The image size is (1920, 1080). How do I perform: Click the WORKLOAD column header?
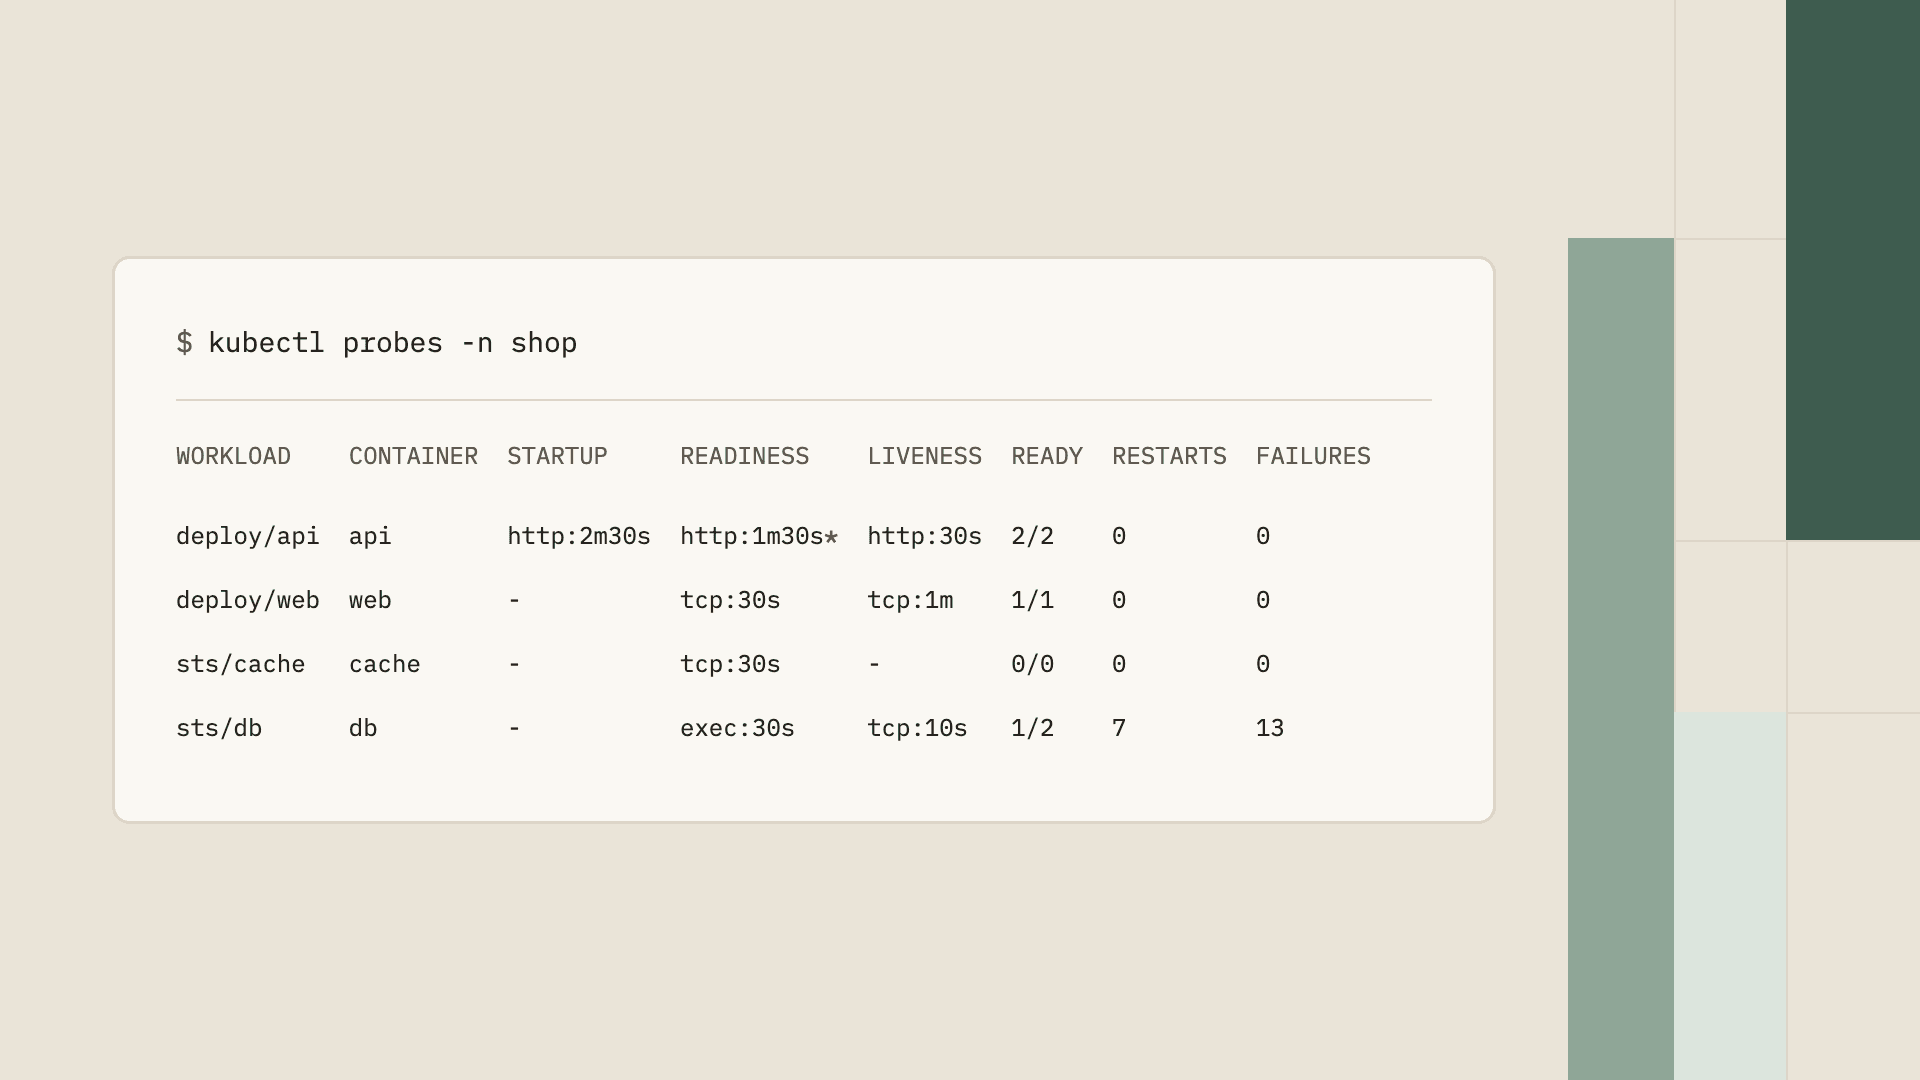[233, 457]
